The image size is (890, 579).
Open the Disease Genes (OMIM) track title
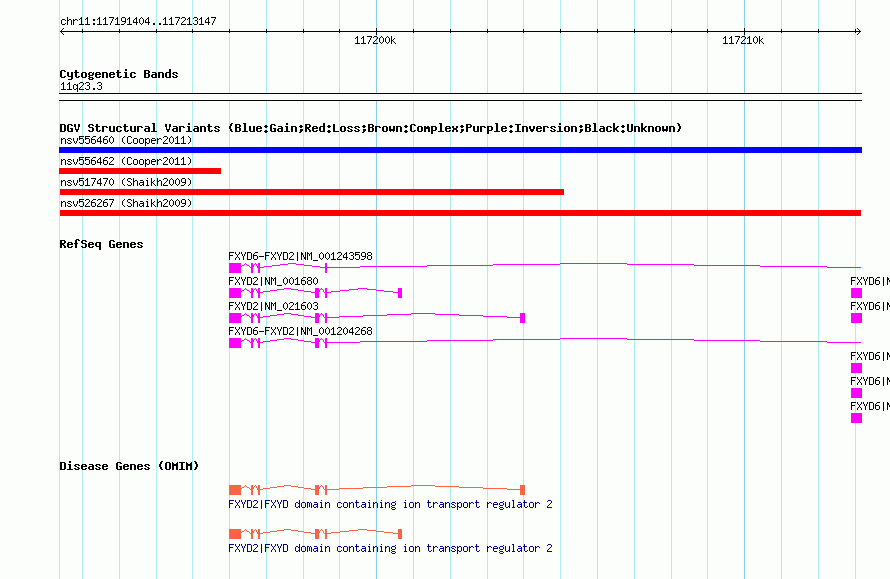pyautogui.click(x=129, y=466)
